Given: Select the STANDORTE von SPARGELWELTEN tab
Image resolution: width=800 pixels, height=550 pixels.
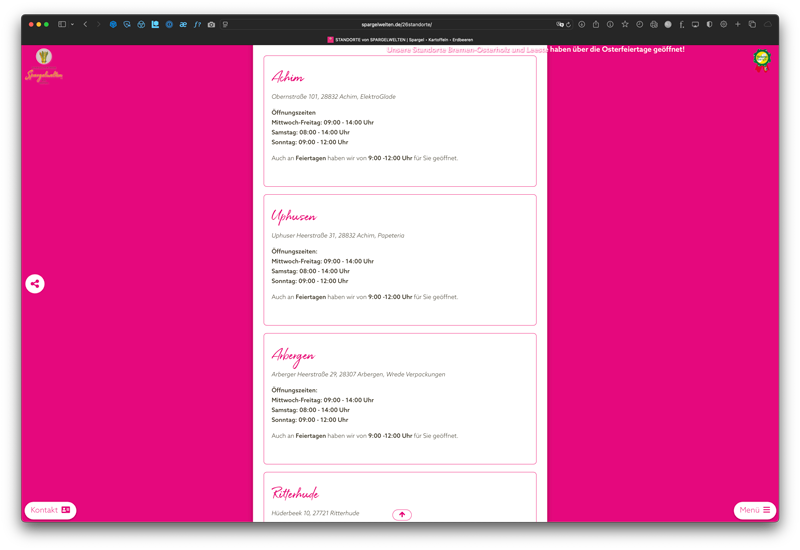Looking at the screenshot, I should 400,39.
